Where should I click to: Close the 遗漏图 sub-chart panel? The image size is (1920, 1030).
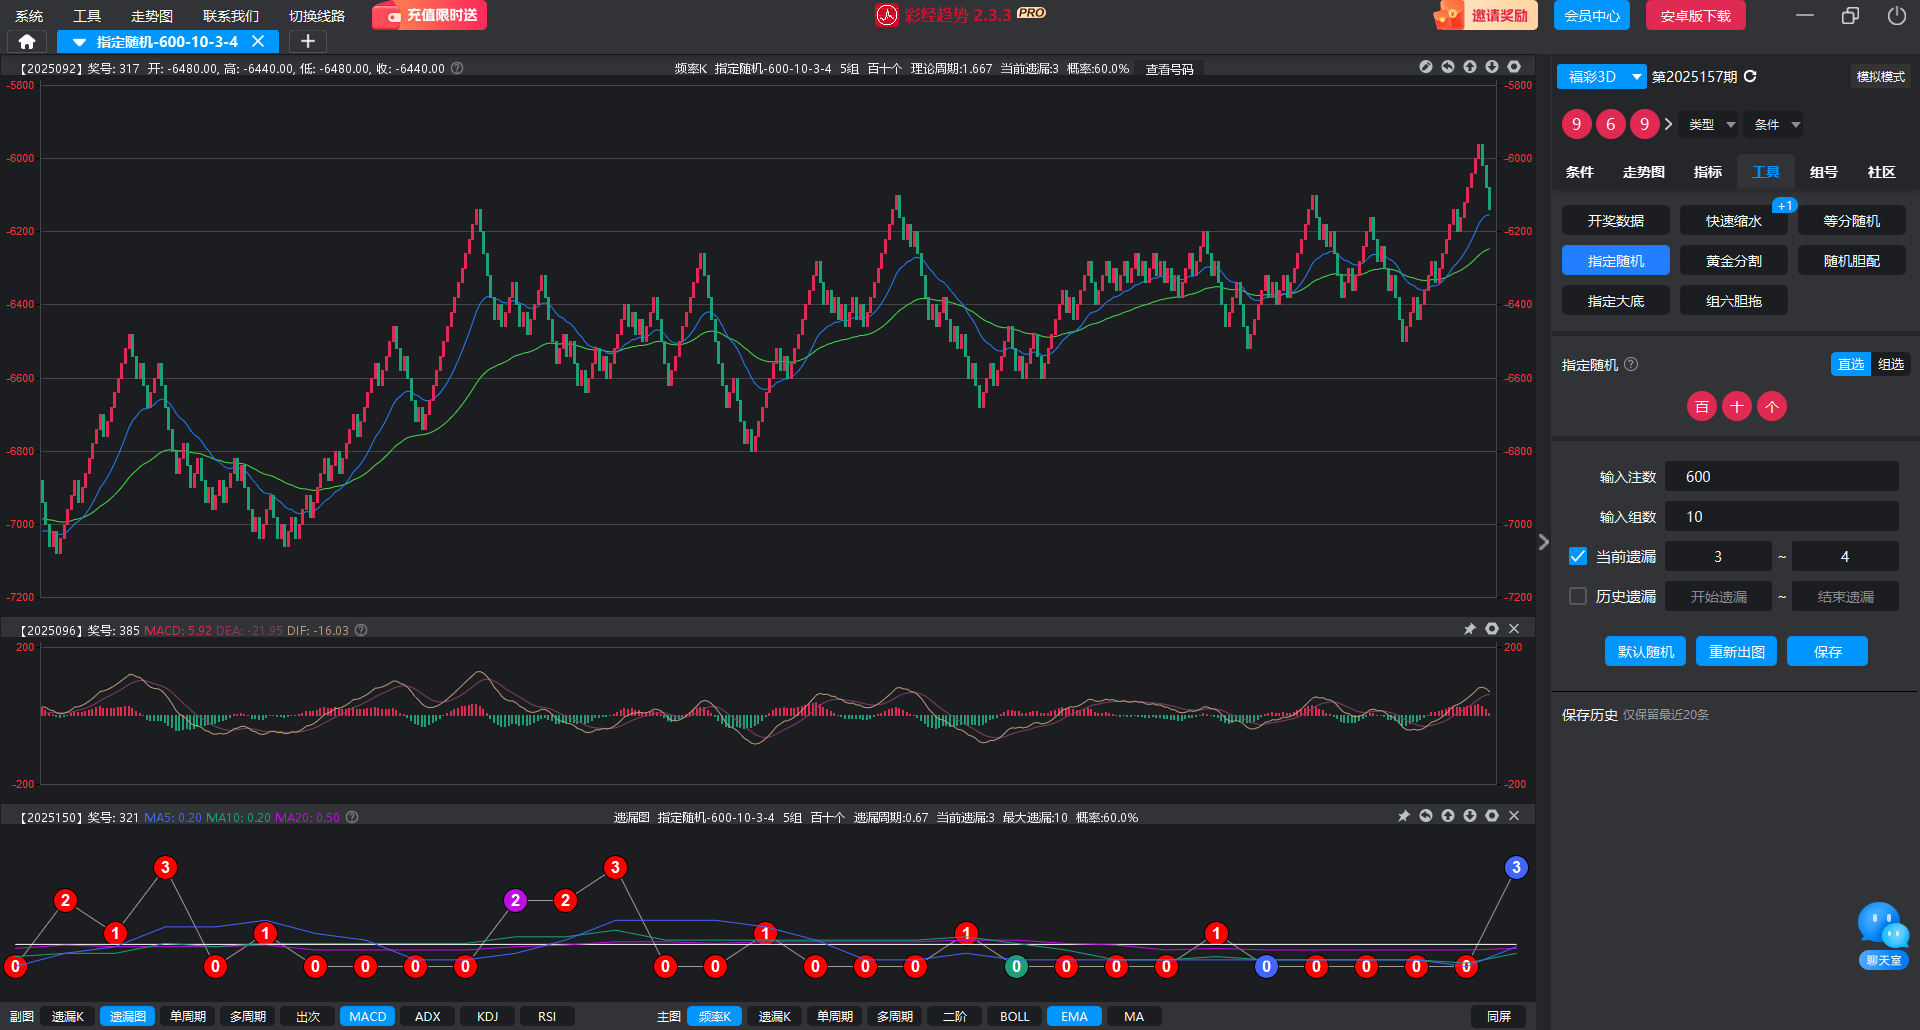coord(1514,816)
